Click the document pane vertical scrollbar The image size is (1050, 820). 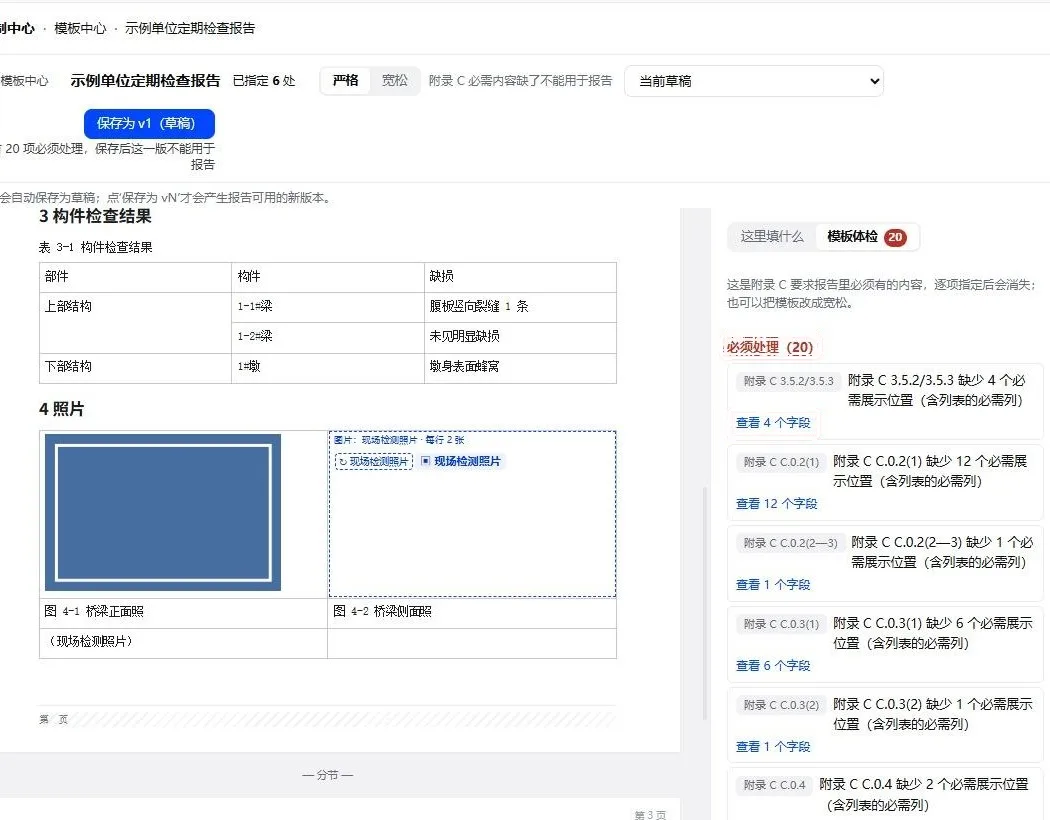pyautogui.click(x=704, y=602)
